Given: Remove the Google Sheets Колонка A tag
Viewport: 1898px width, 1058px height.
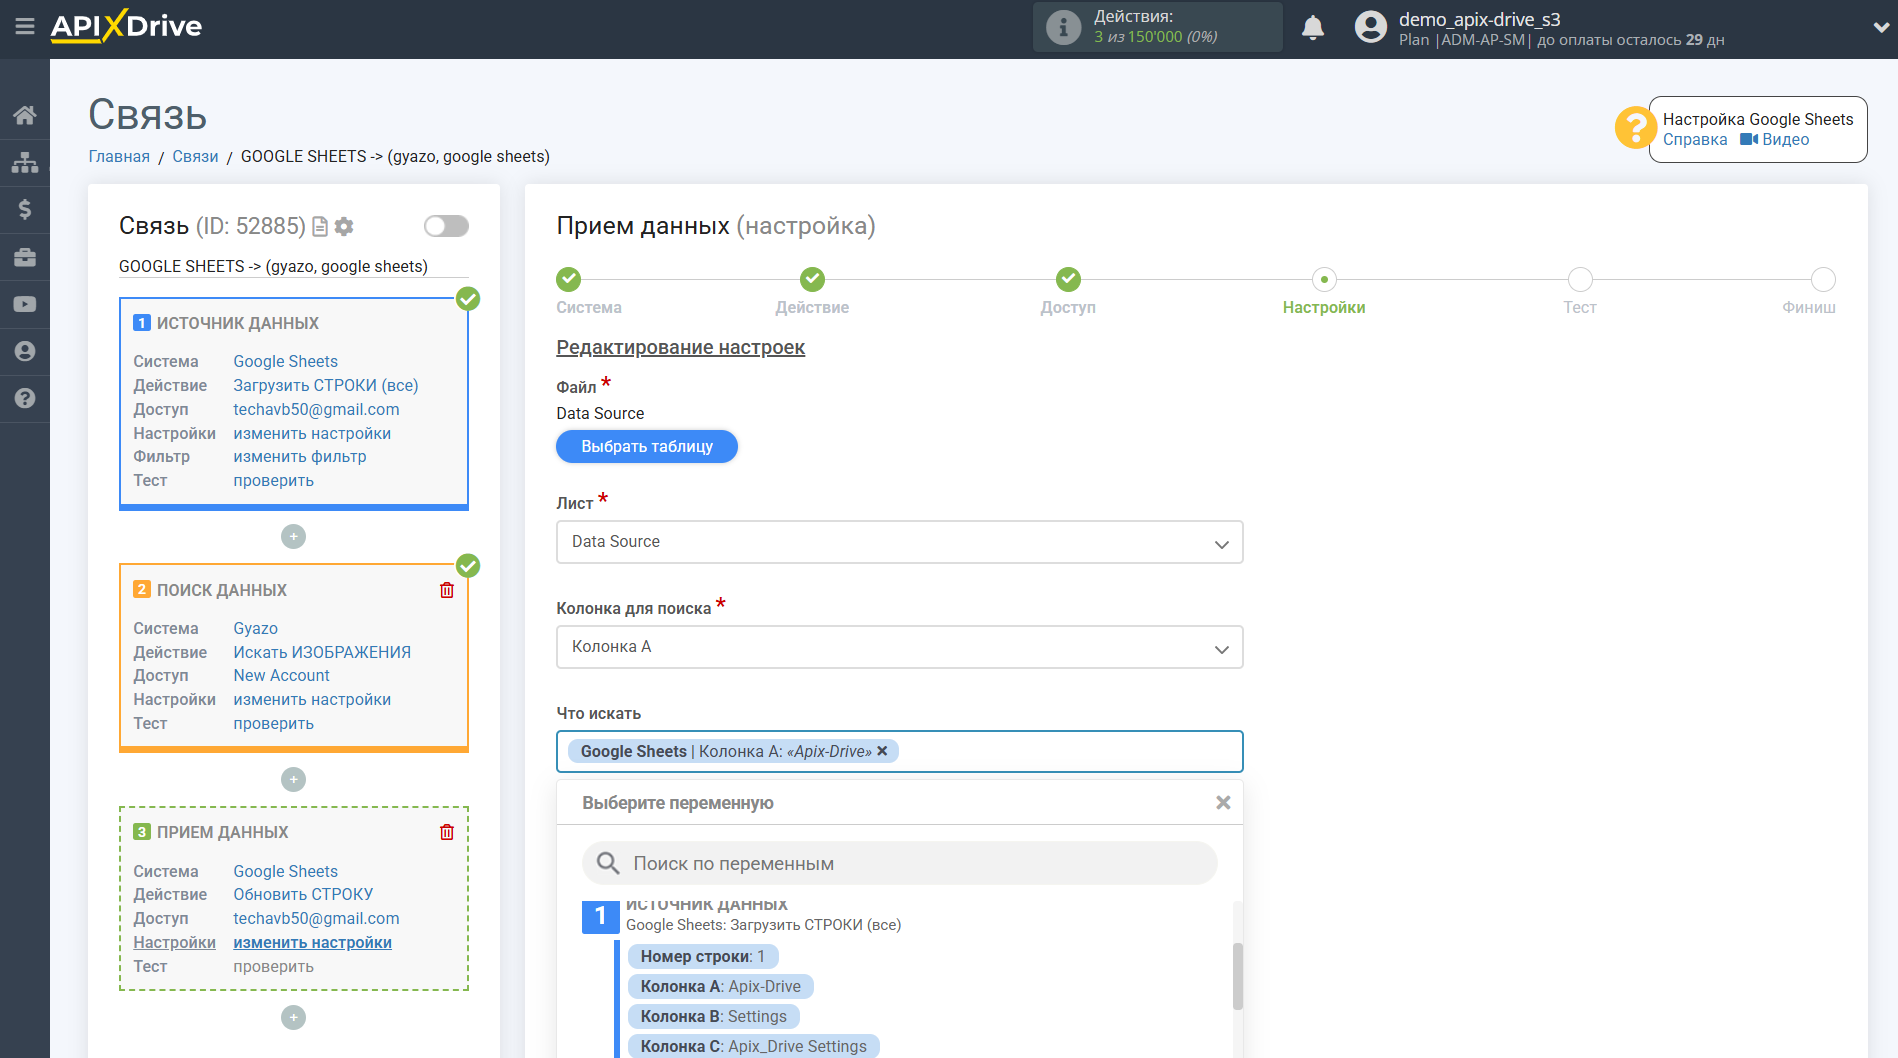Looking at the screenshot, I should tap(882, 751).
